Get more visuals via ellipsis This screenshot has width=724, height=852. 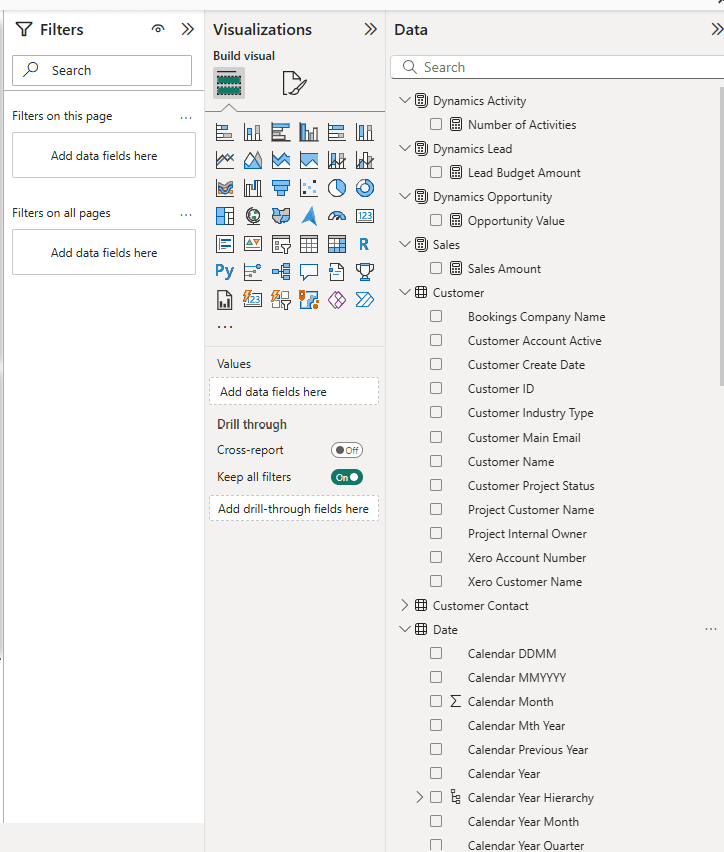(225, 326)
